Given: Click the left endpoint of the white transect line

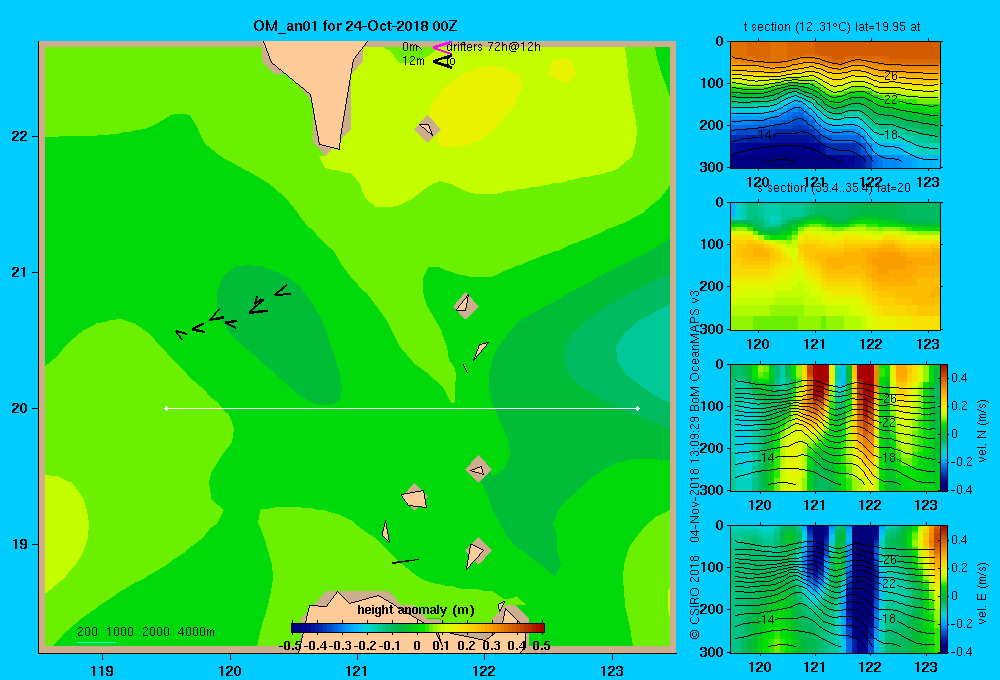Looking at the screenshot, I should coord(166,408).
